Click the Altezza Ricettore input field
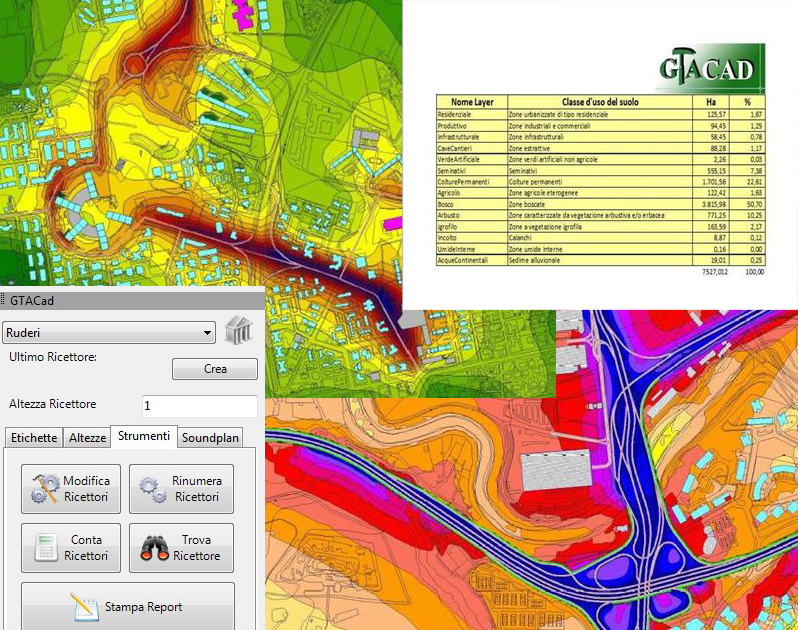This screenshot has height=630, width=798. point(199,406)
